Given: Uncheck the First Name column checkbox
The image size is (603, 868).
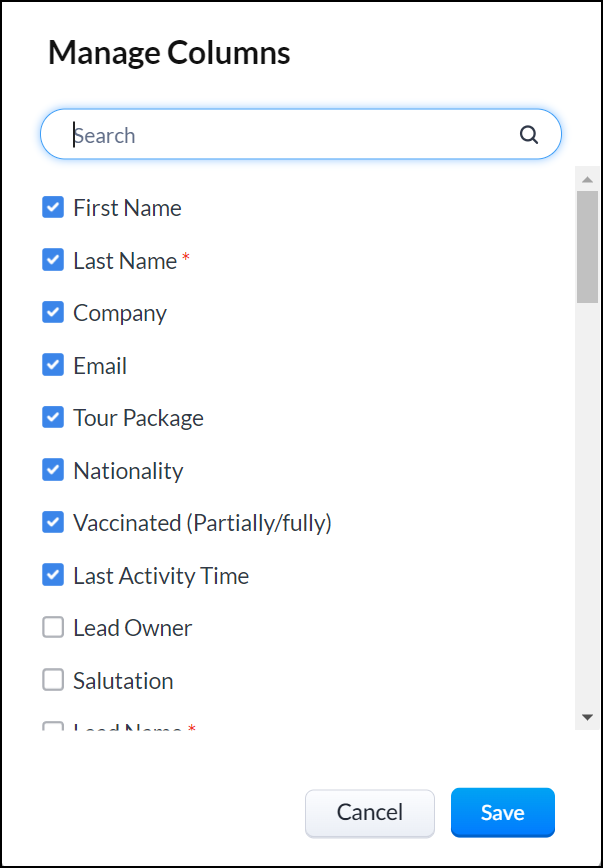Looking at the screenshot, I should pos(53,207).
